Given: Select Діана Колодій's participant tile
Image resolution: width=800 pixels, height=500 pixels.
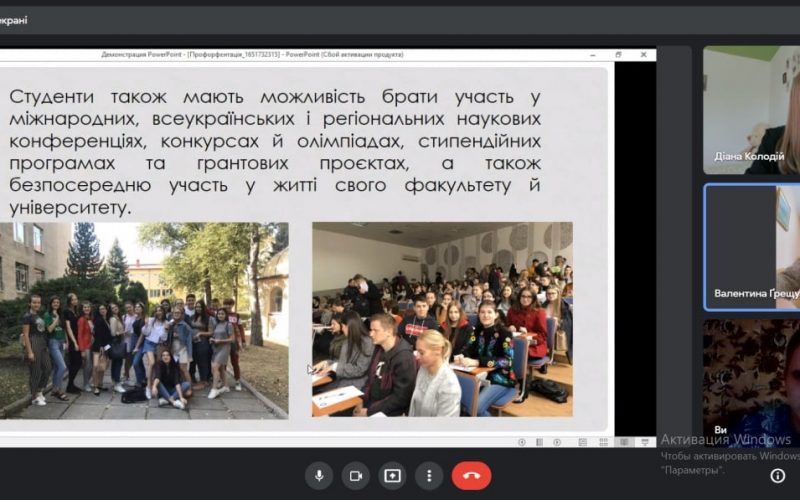Looking at the screenshot, I should point(751,110).
